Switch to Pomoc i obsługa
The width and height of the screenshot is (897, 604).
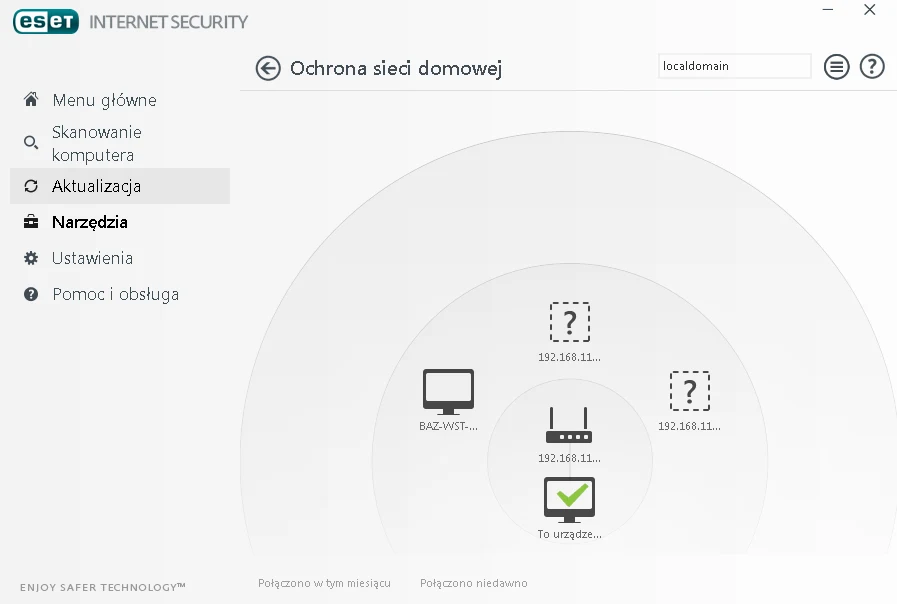(x=115, y=294)
